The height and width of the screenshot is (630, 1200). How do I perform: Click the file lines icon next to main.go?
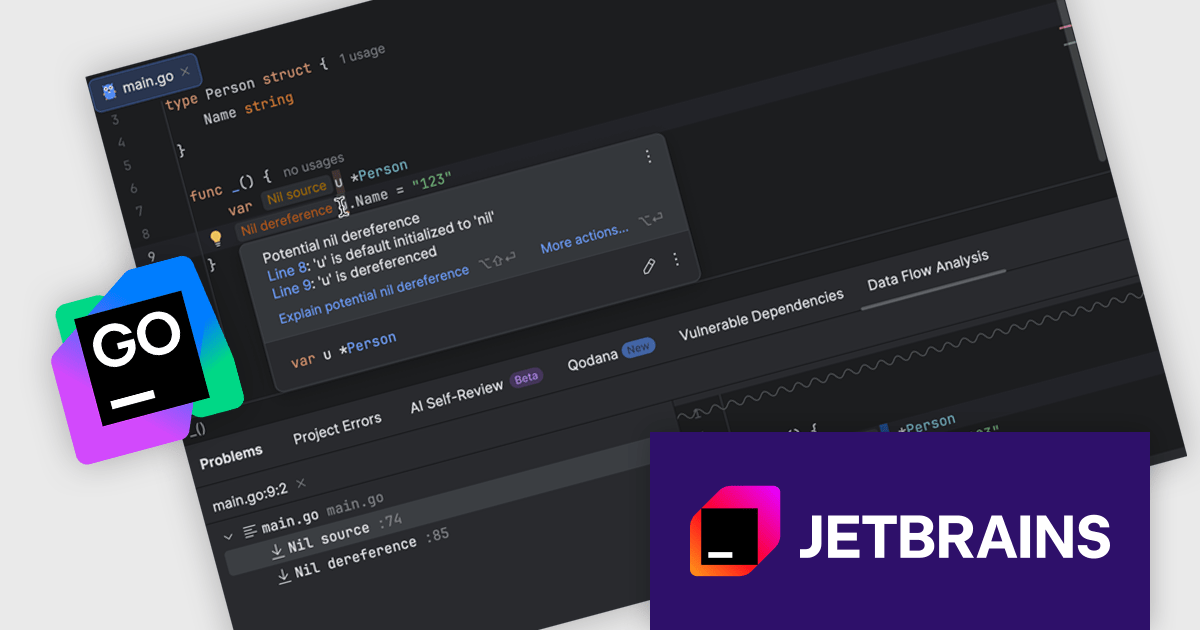(249, 530)
